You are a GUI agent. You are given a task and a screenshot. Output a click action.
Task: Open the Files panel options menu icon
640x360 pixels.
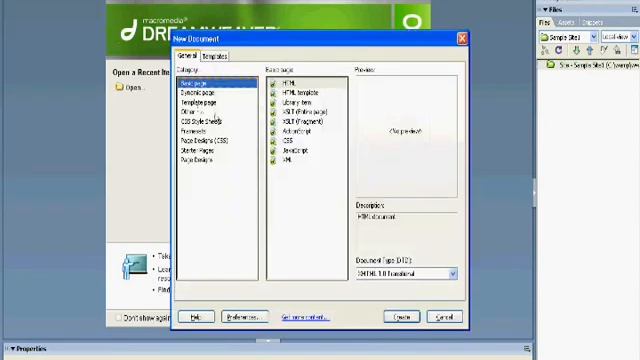coord(635,10)
